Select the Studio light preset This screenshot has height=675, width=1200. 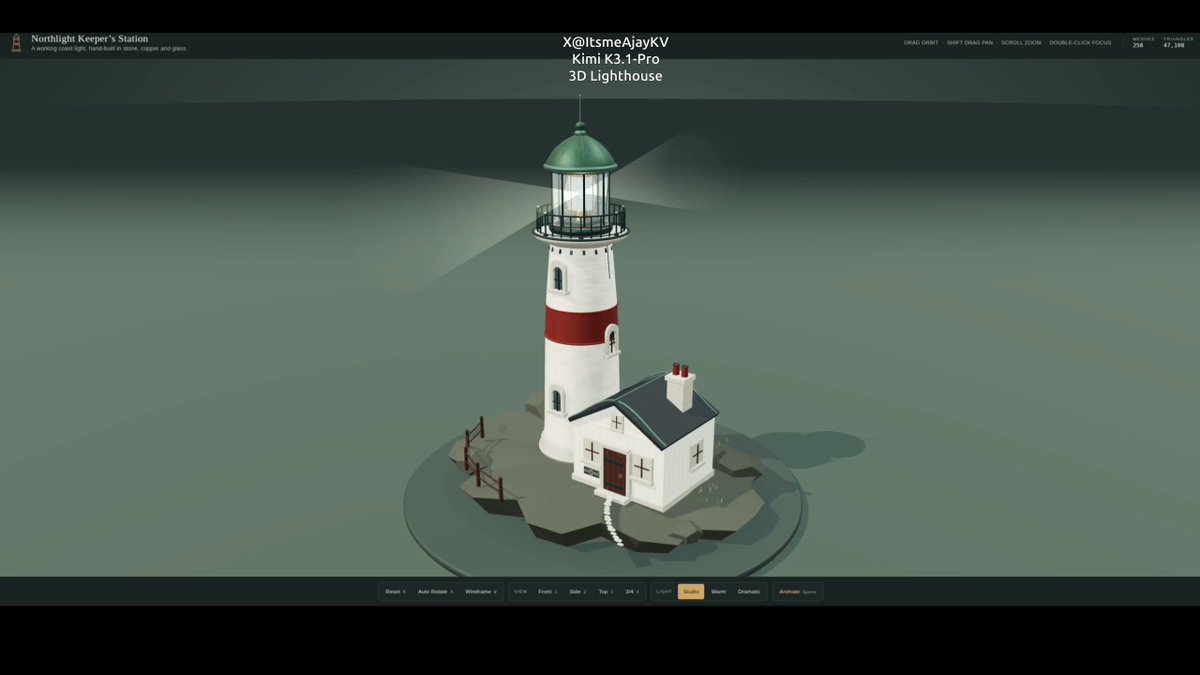click(x=691, y=592)
